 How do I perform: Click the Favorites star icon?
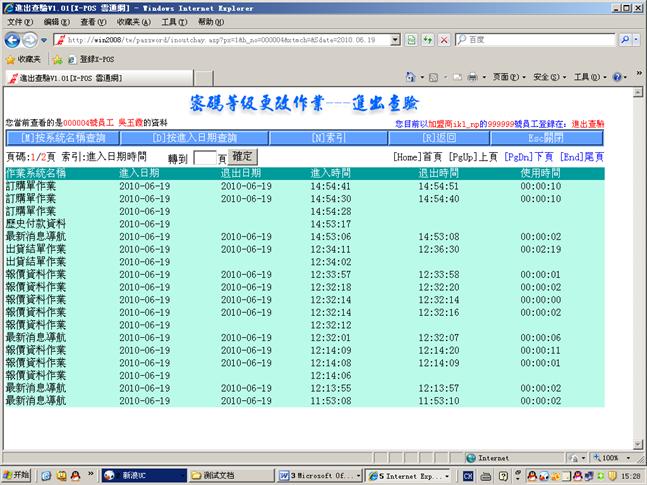[x=10, y=59]
